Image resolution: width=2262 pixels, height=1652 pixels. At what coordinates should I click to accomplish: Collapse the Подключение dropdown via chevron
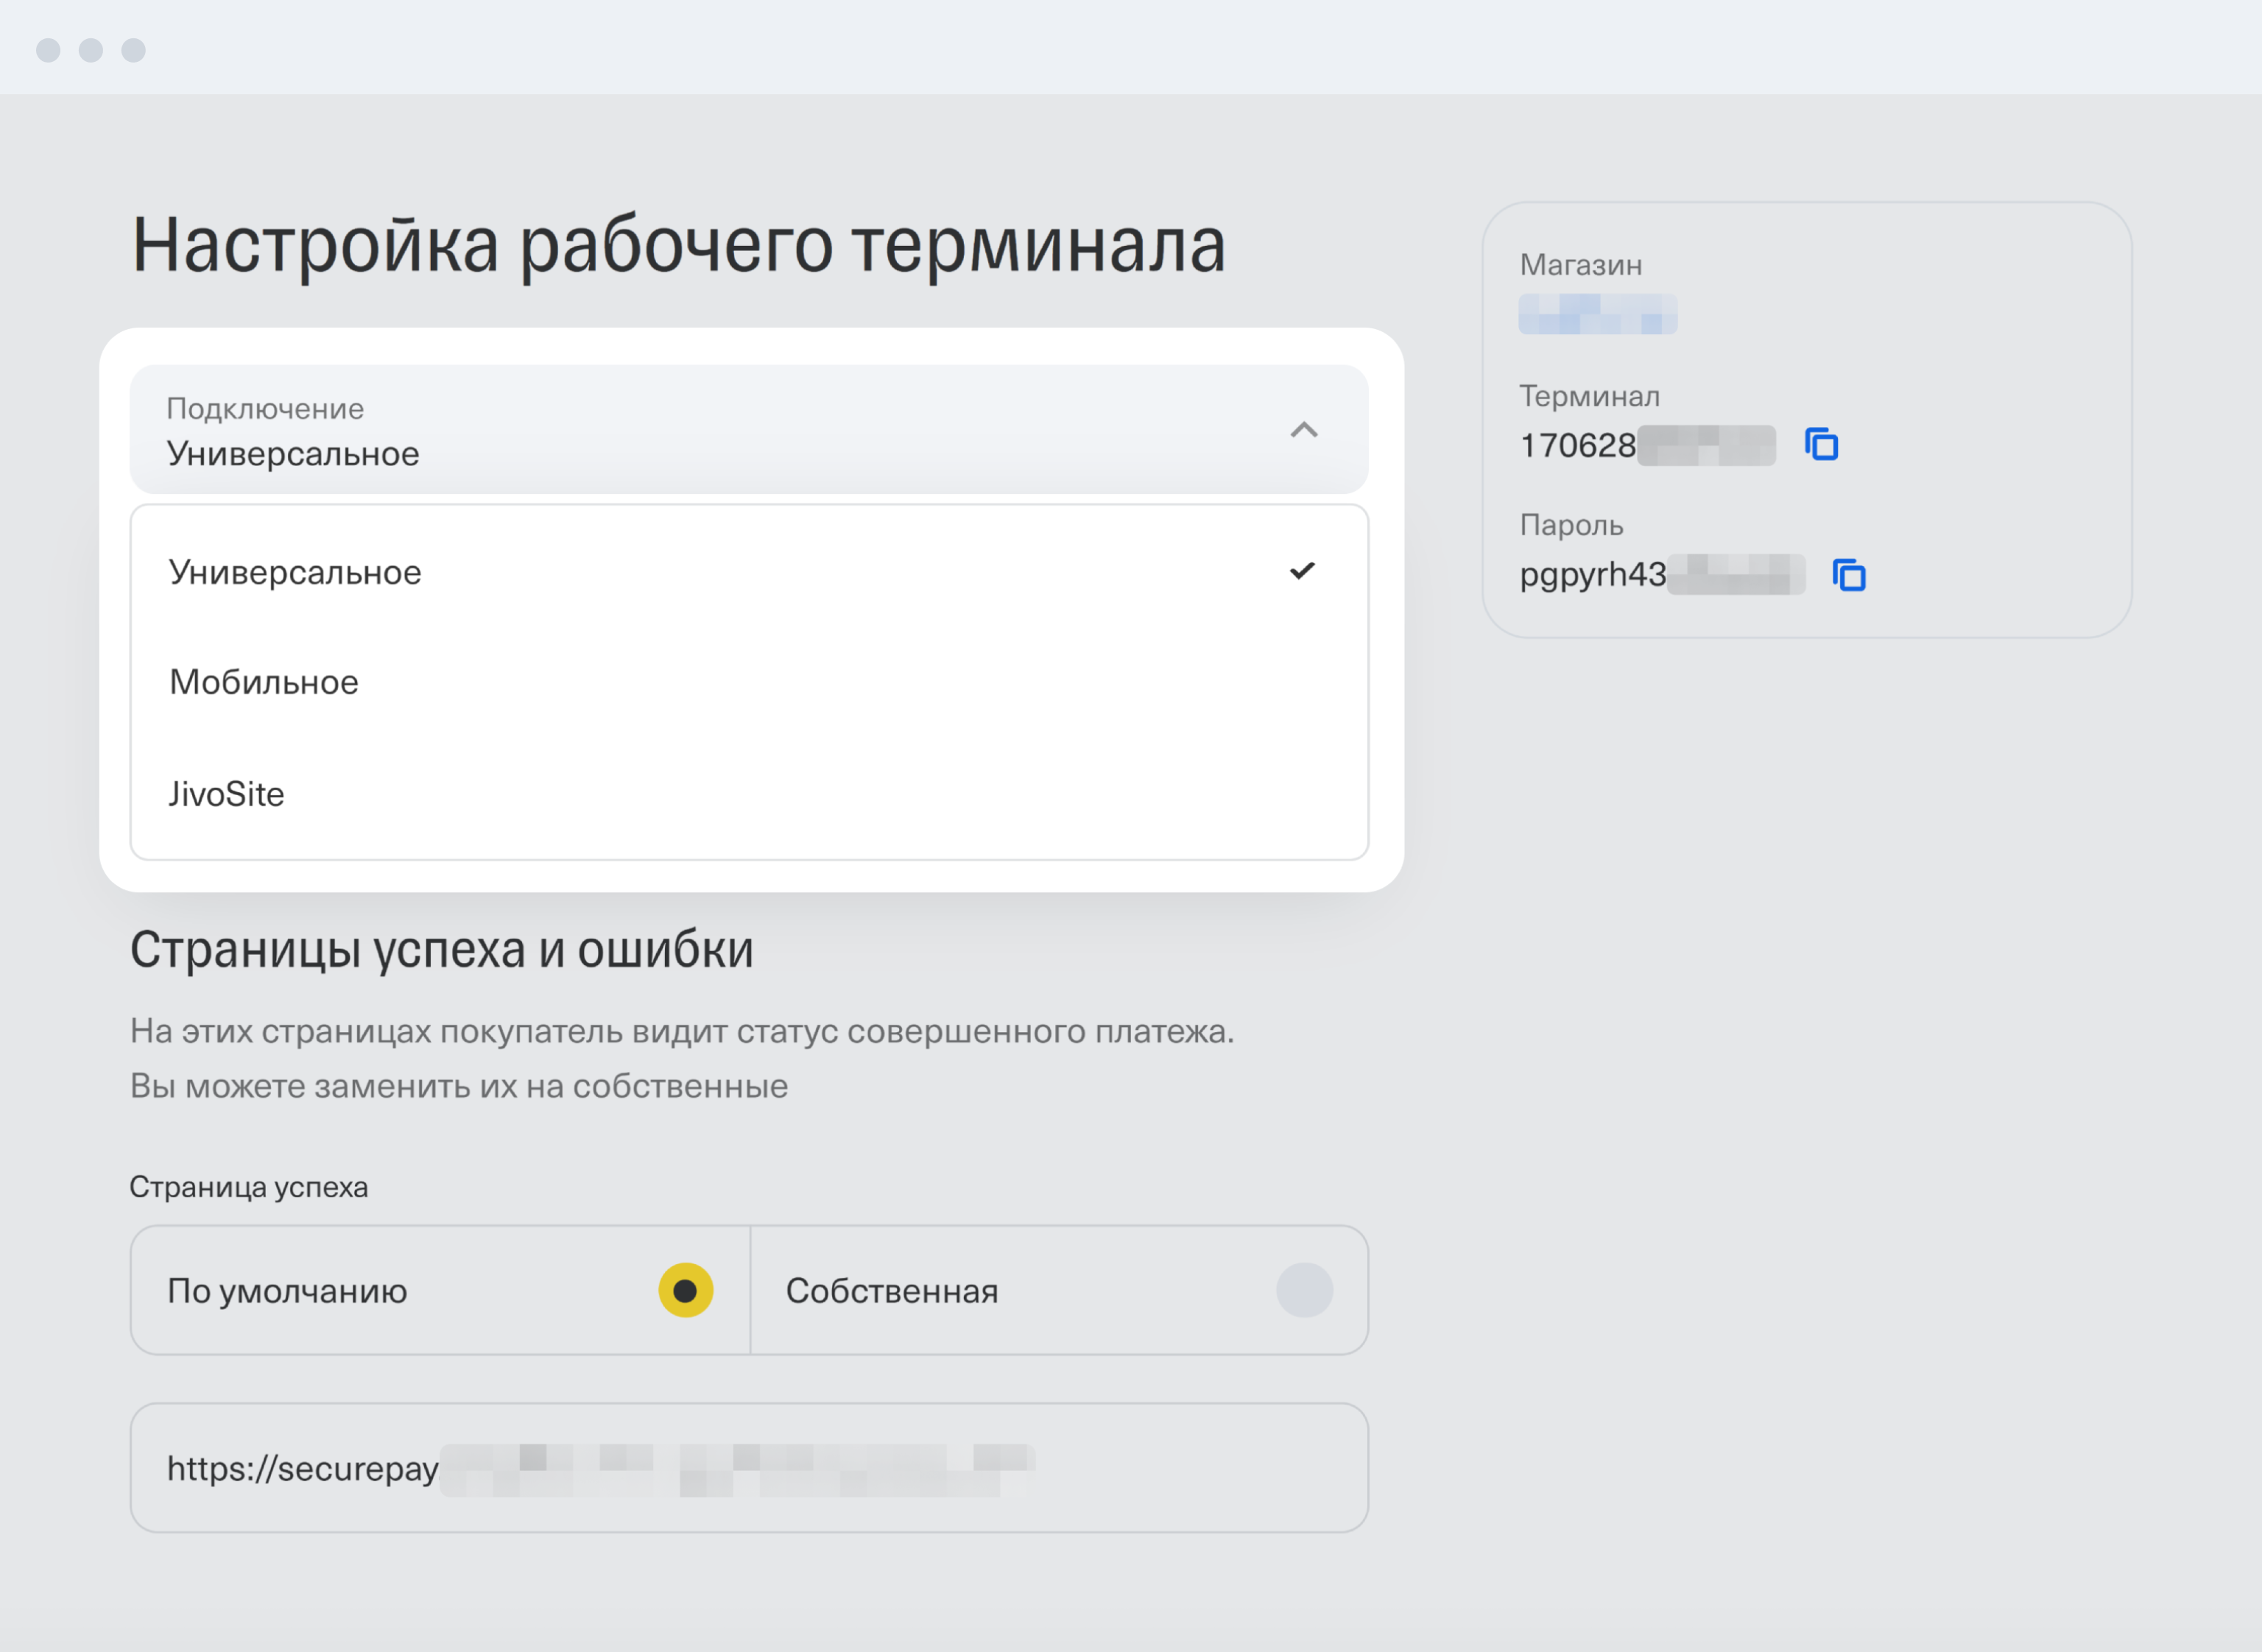[1303, 430]
